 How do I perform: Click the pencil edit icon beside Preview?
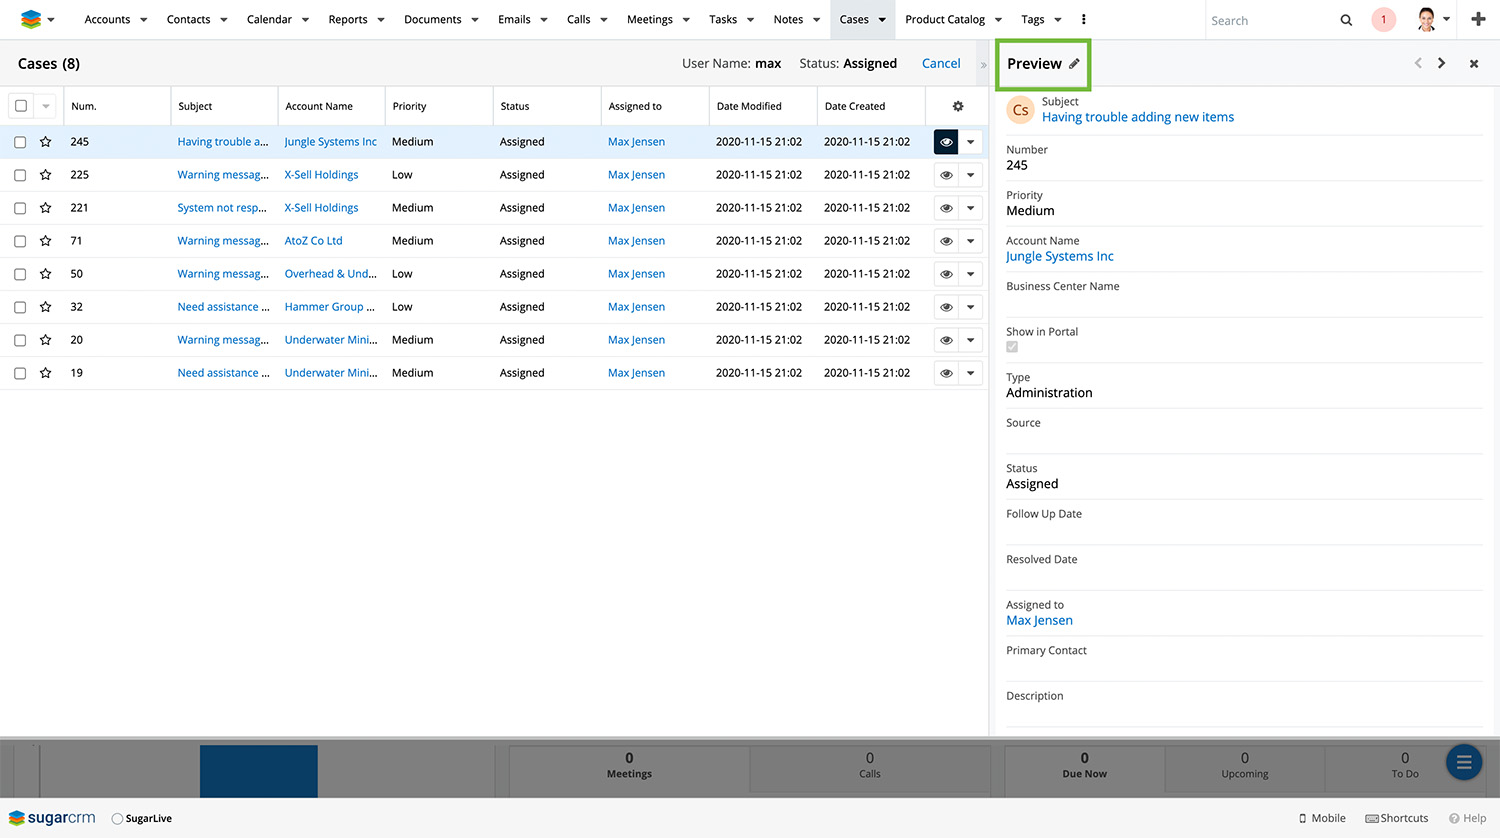tap(1074, 64)
